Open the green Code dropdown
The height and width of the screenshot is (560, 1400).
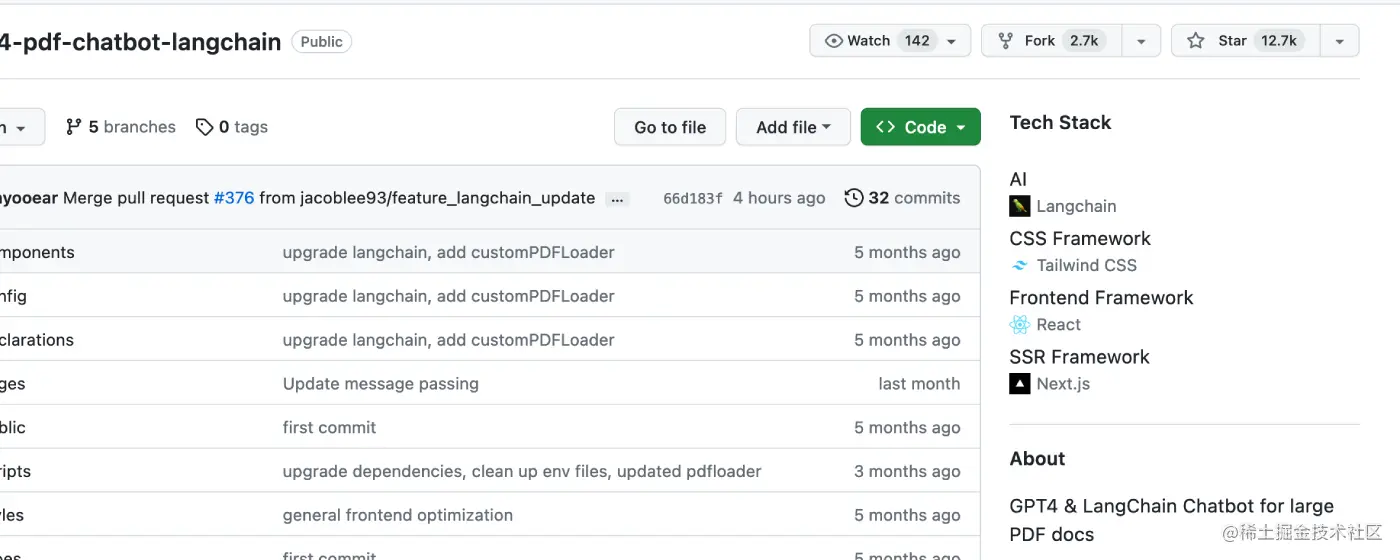[x=920, y=127]
